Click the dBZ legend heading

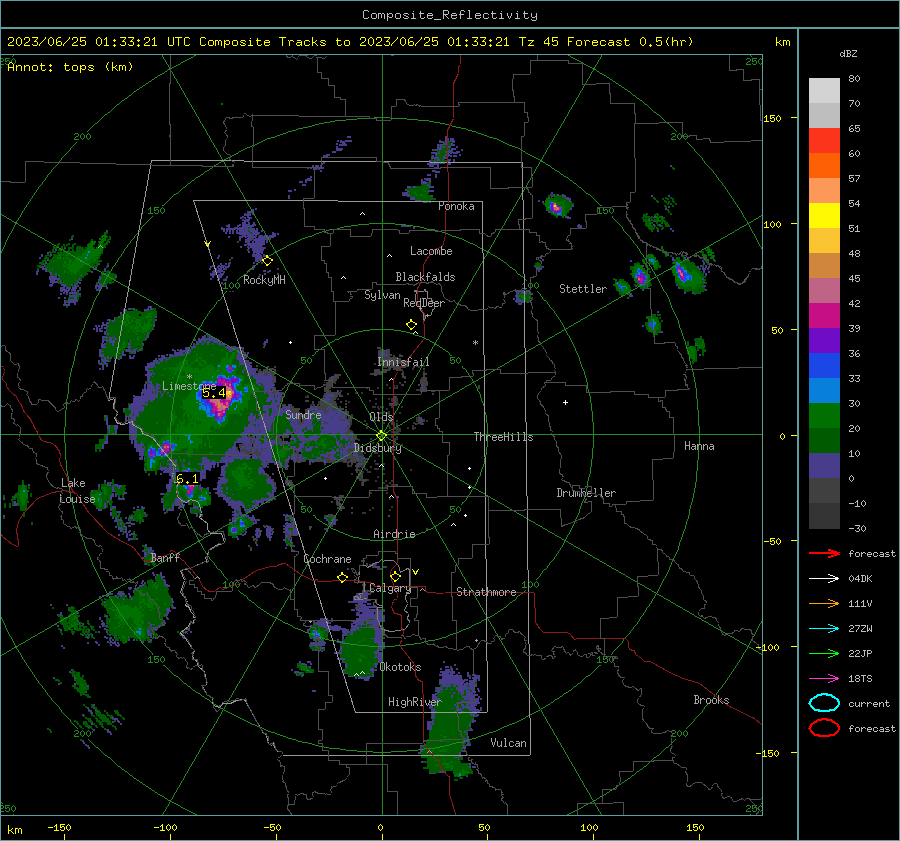coord(848,53)
